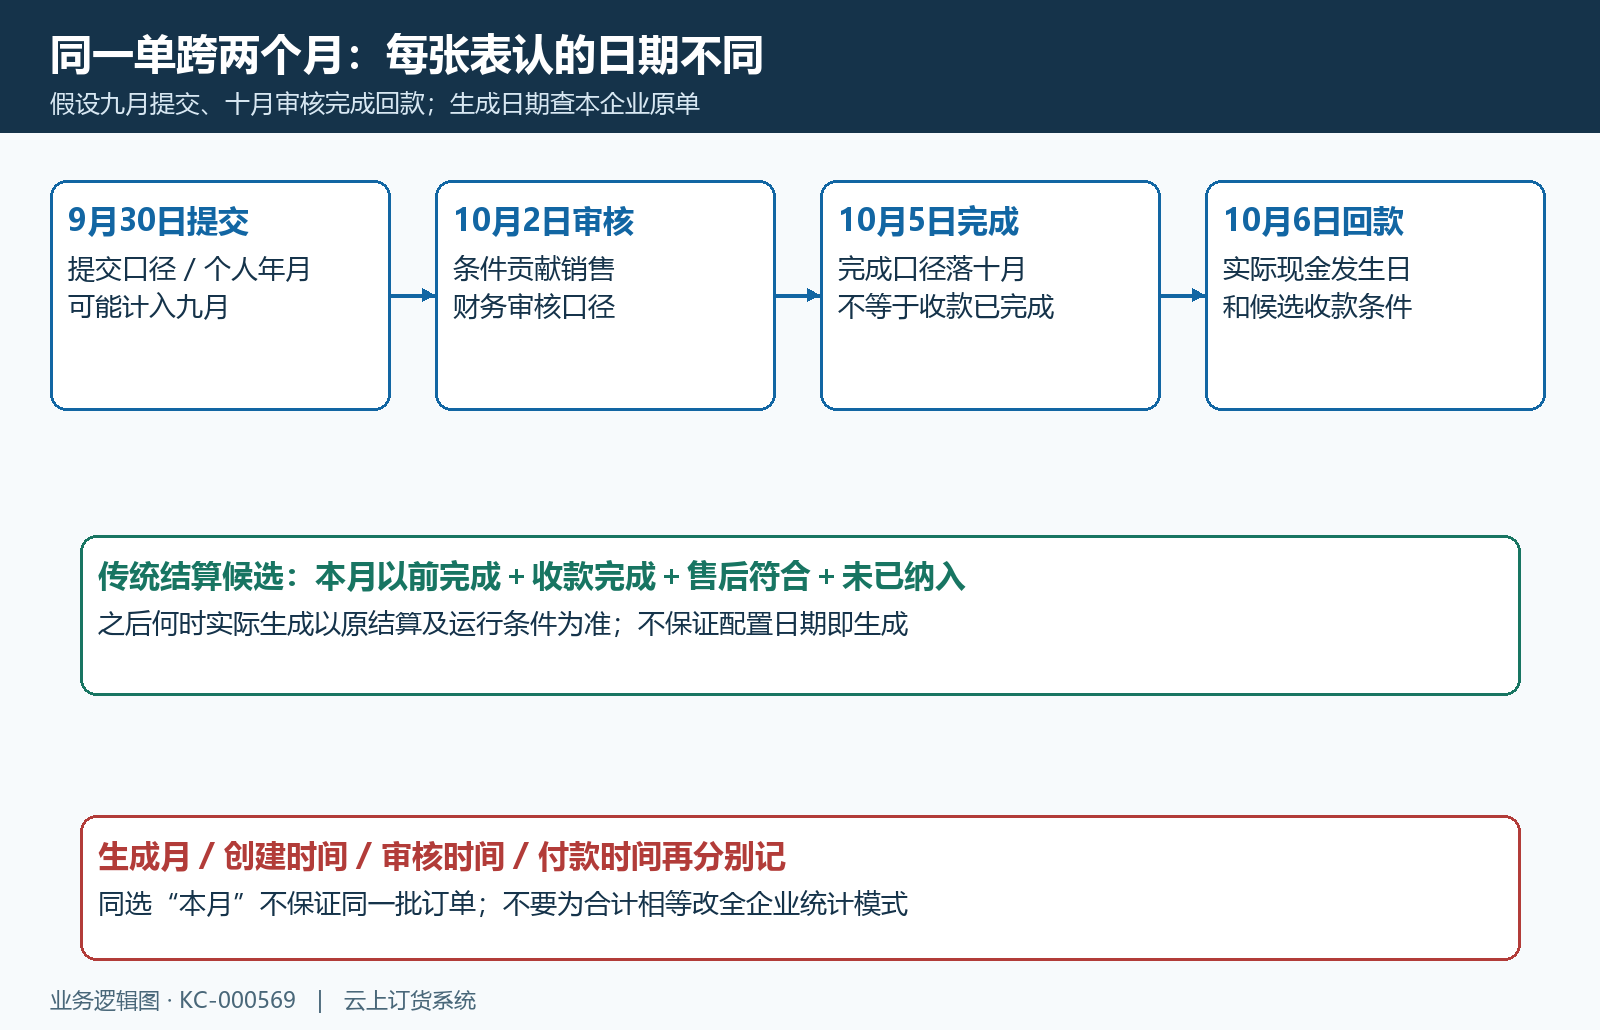Click green heading 传统结算候选
The width and height of the screenshot is (1600, 1030).
tap(531, 577)
